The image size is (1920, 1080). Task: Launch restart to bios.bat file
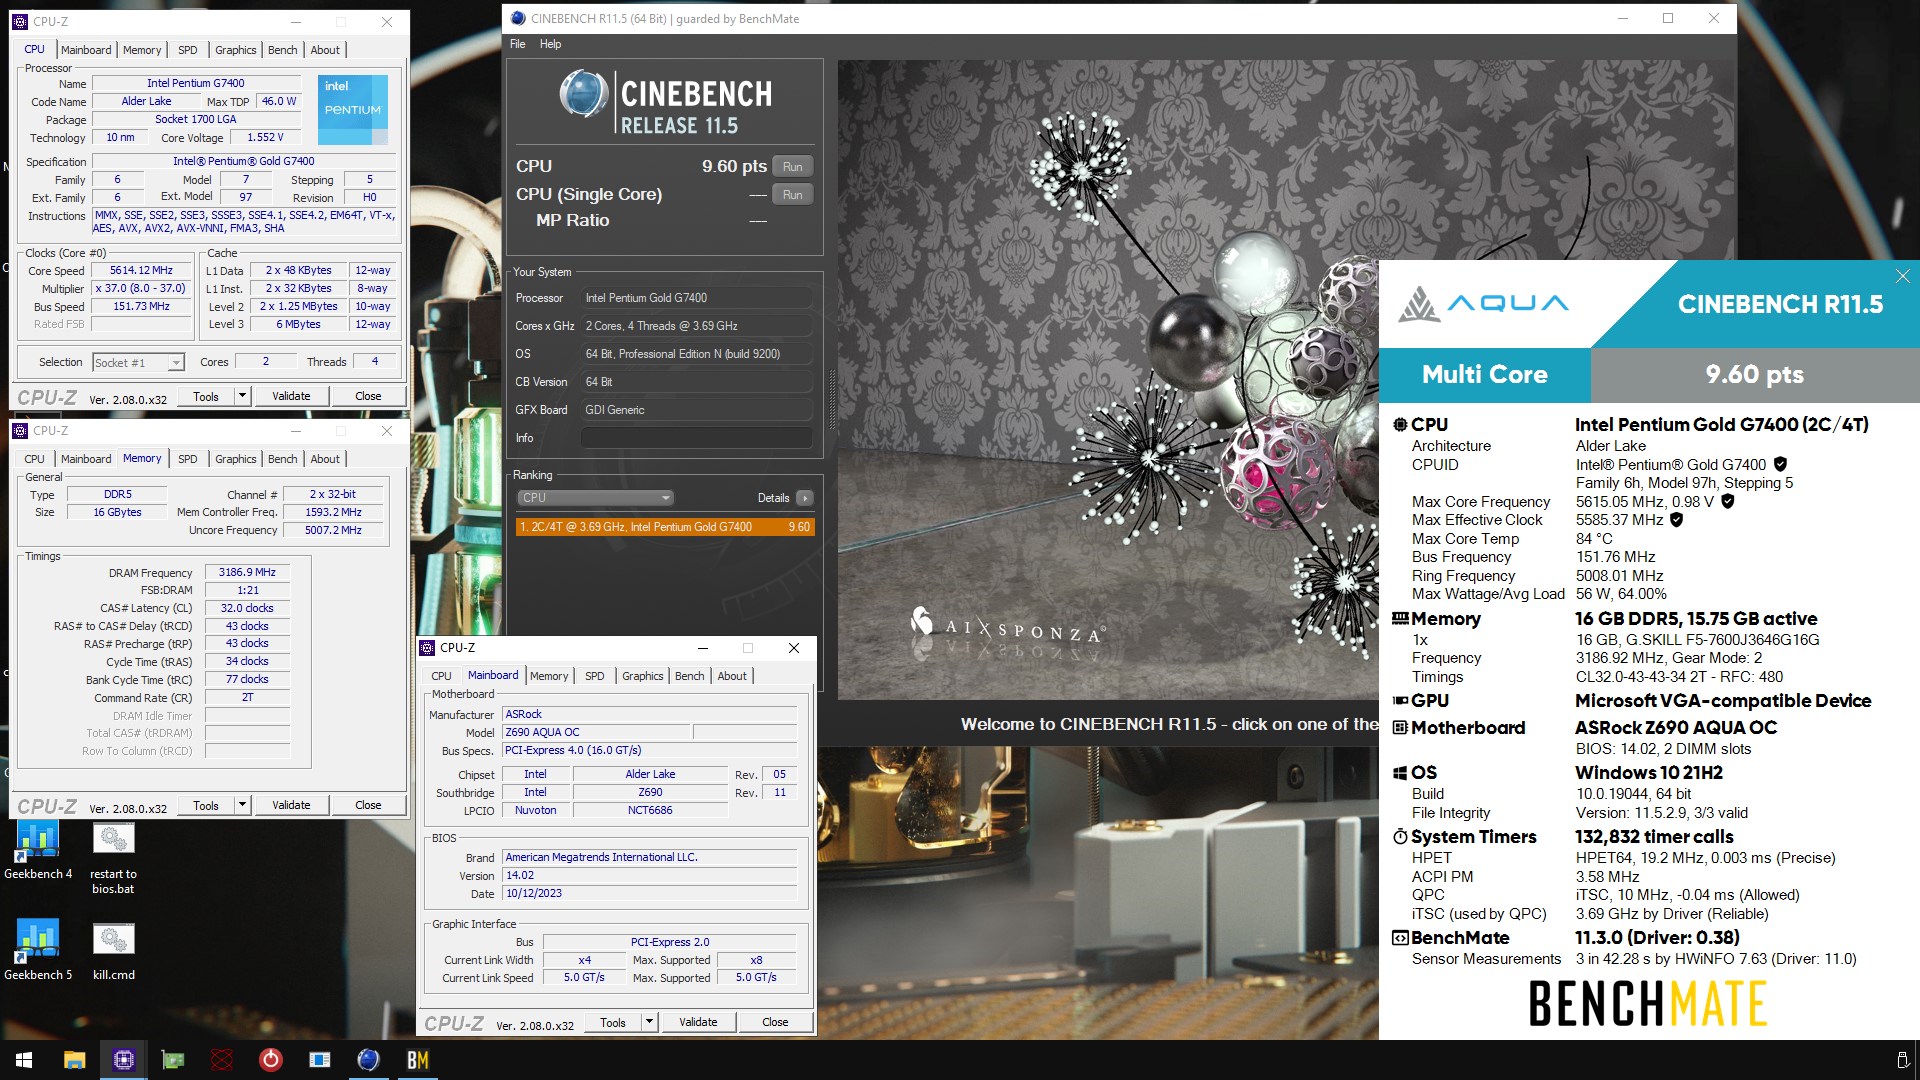click(x=113, y=857)
